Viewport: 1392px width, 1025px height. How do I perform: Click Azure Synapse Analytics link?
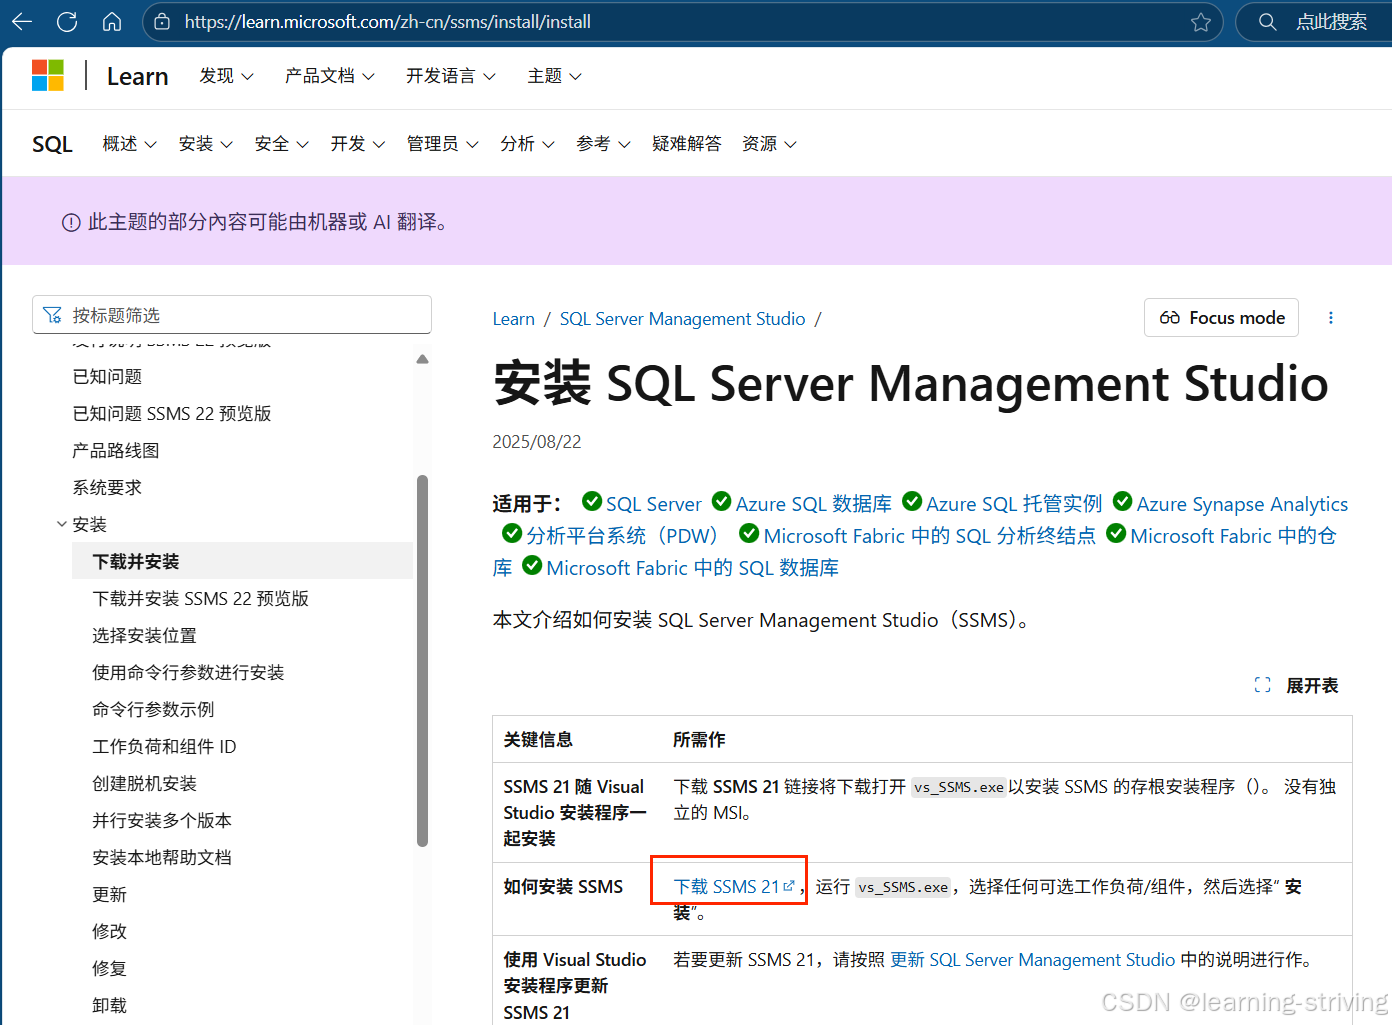point(1242,504)
